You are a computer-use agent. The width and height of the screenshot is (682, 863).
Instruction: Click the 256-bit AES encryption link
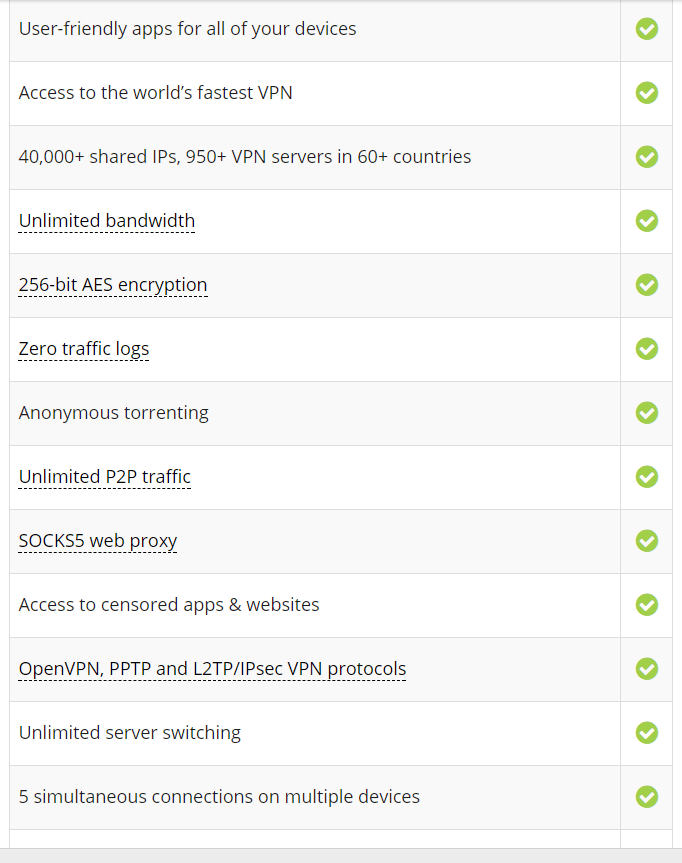click(x=113, y=285)
